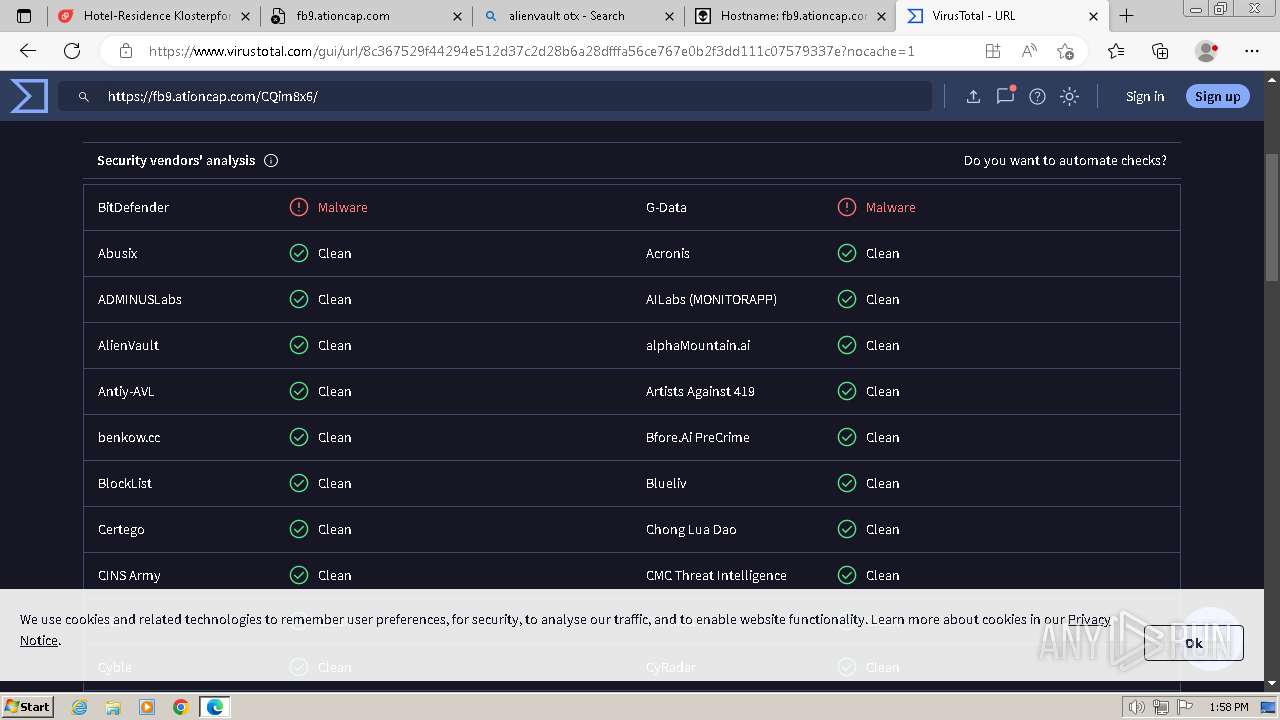The image size is (1280, 720).
Task: Click G-Data malware warning icon
Action: click(x=847, y=207)
